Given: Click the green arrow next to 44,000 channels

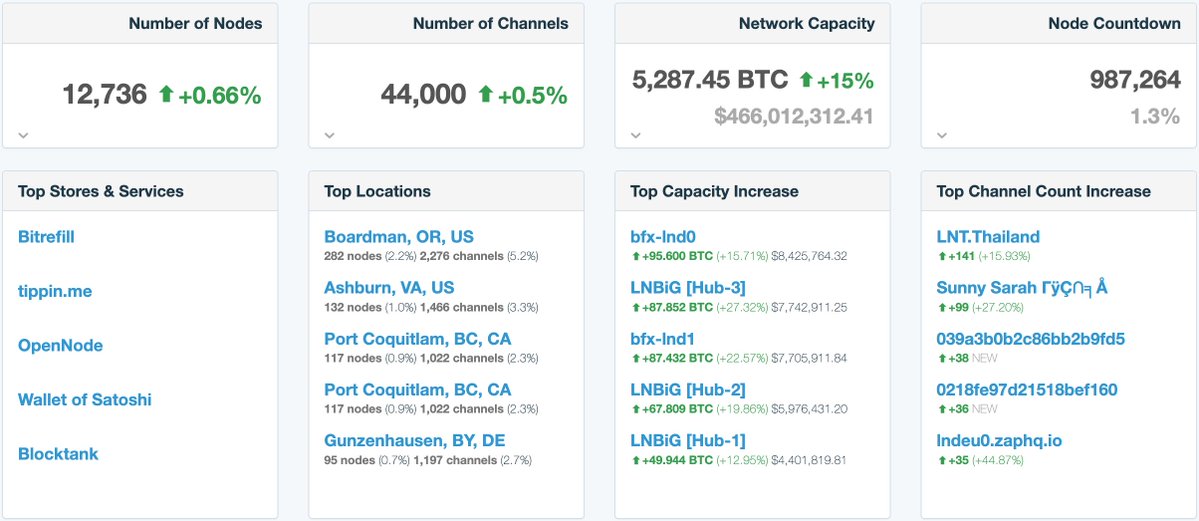Looking at the screenshot, I should (485, 95).
